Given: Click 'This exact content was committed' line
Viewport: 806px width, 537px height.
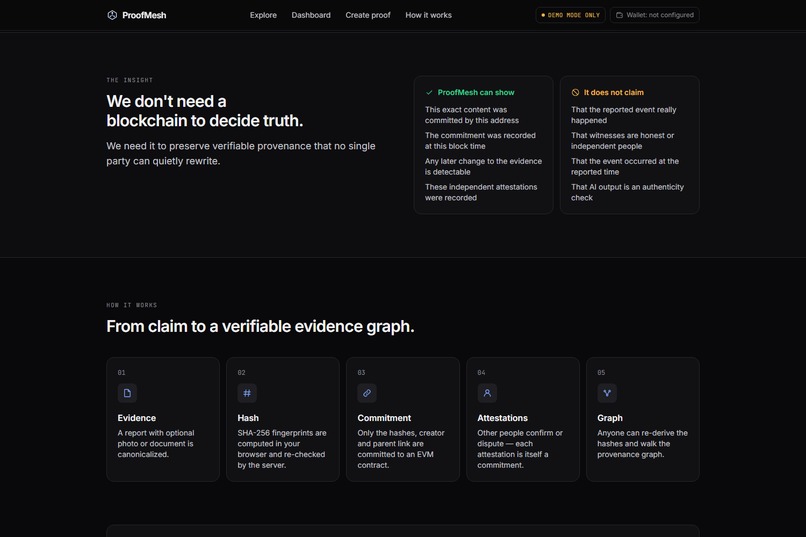Looking at the screenshot, I should point(472,115).
